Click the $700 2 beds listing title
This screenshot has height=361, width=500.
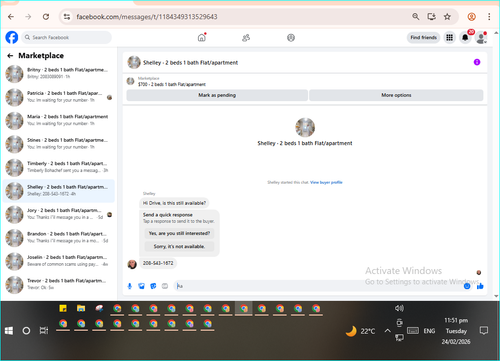172,84
